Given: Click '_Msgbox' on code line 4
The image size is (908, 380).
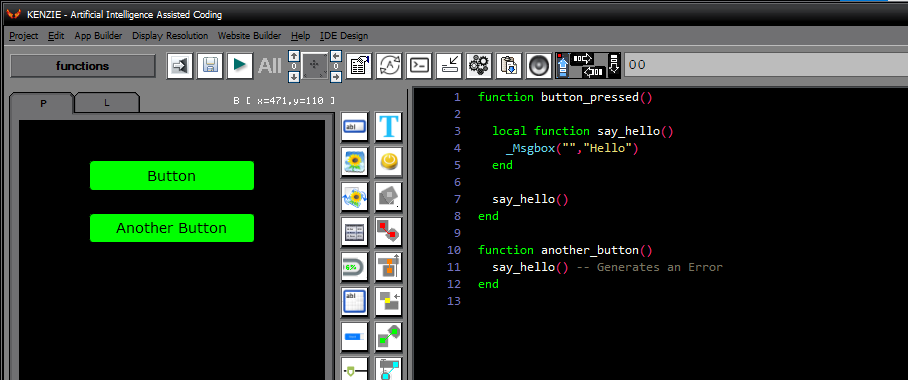Looking at the screenshot, I should click(x=530, y=148).
